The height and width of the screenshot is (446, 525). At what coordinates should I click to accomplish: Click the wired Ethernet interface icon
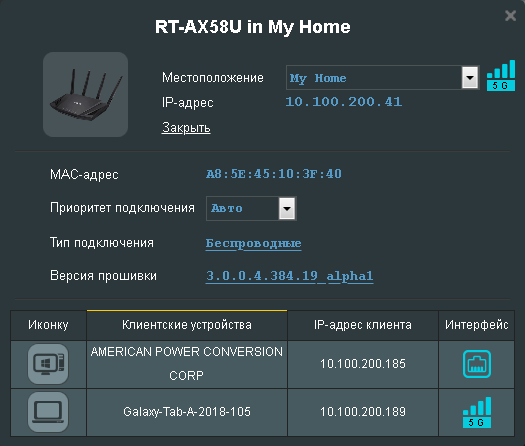pos(477,364)
